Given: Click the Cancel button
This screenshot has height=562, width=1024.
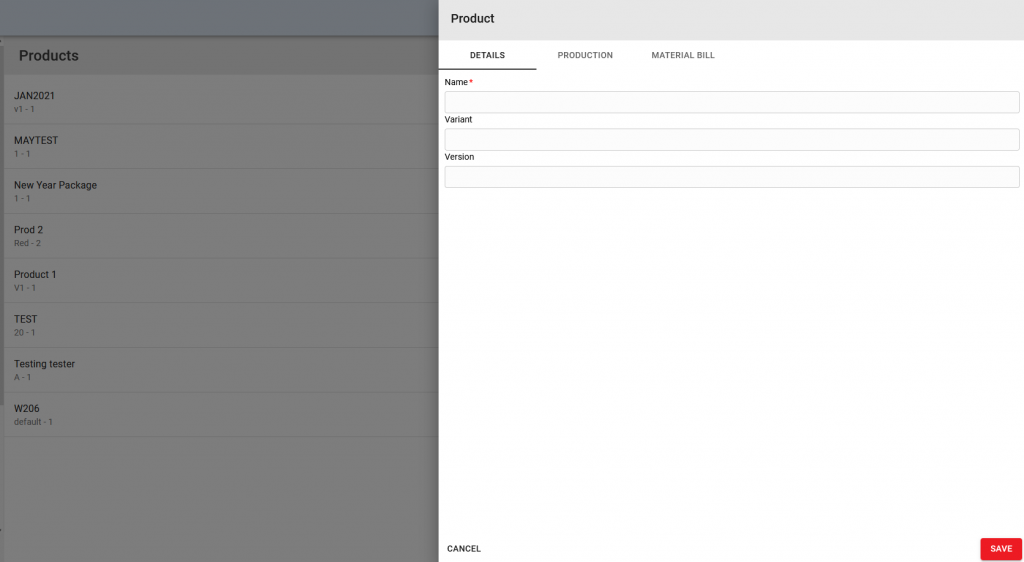Looking at the screenshot, I should pyautogui.click(x=464, y=549).
